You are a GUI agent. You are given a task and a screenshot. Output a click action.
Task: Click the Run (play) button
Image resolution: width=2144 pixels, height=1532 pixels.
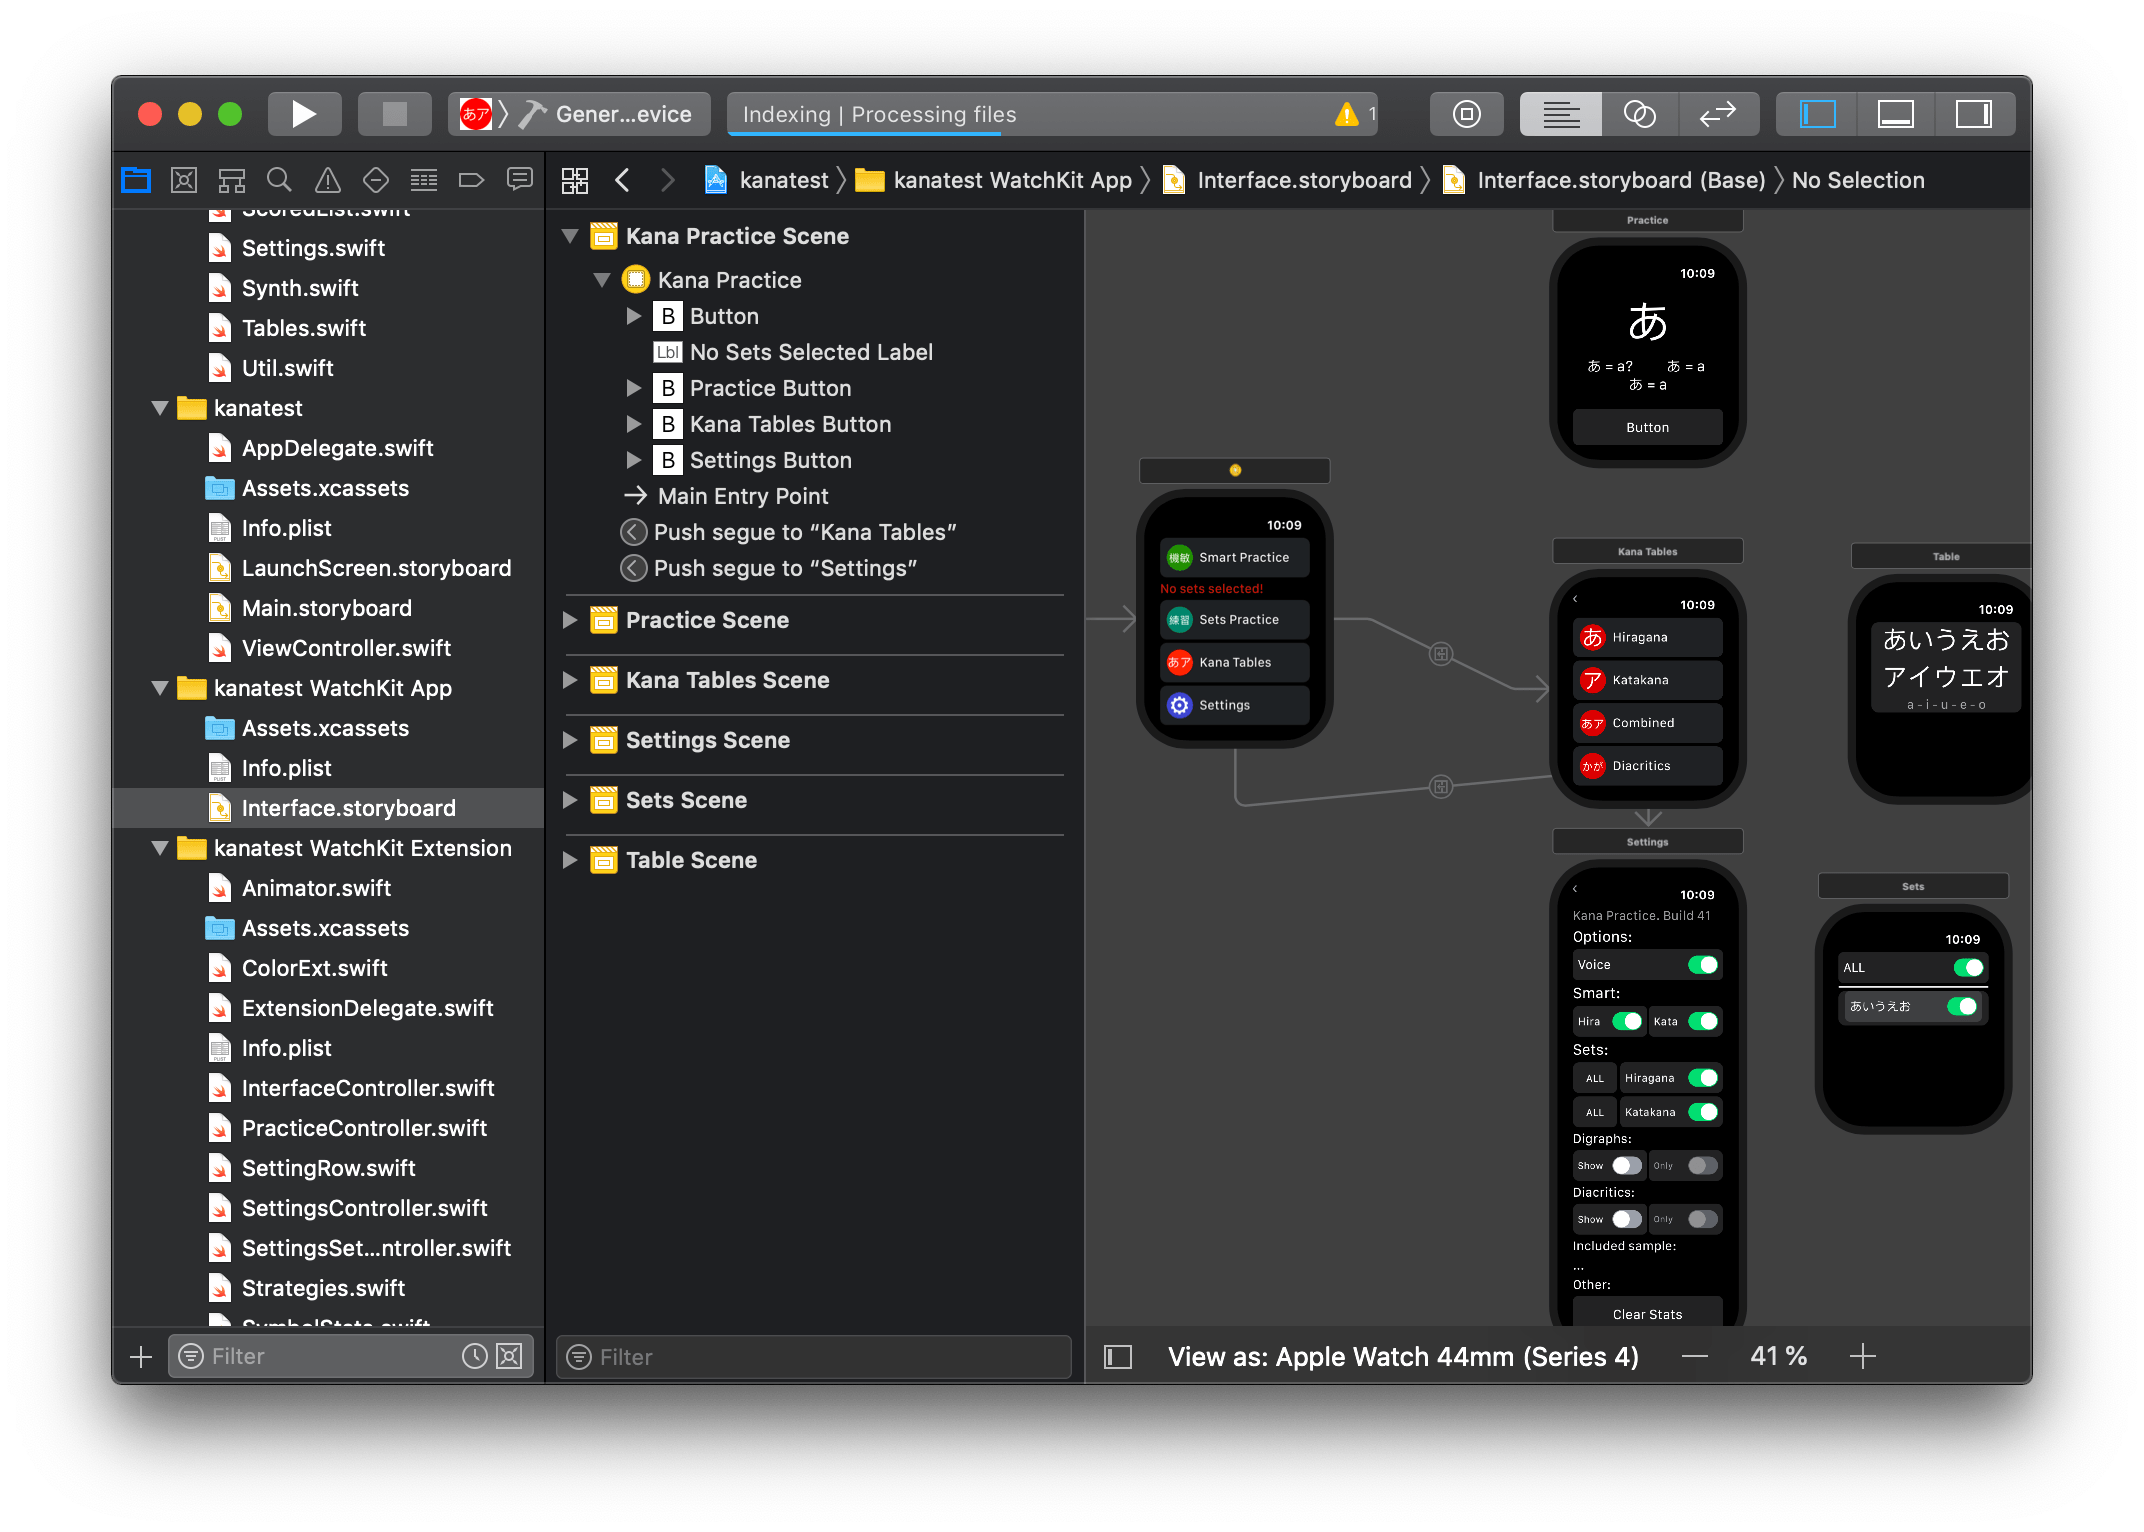click(304, 114)
